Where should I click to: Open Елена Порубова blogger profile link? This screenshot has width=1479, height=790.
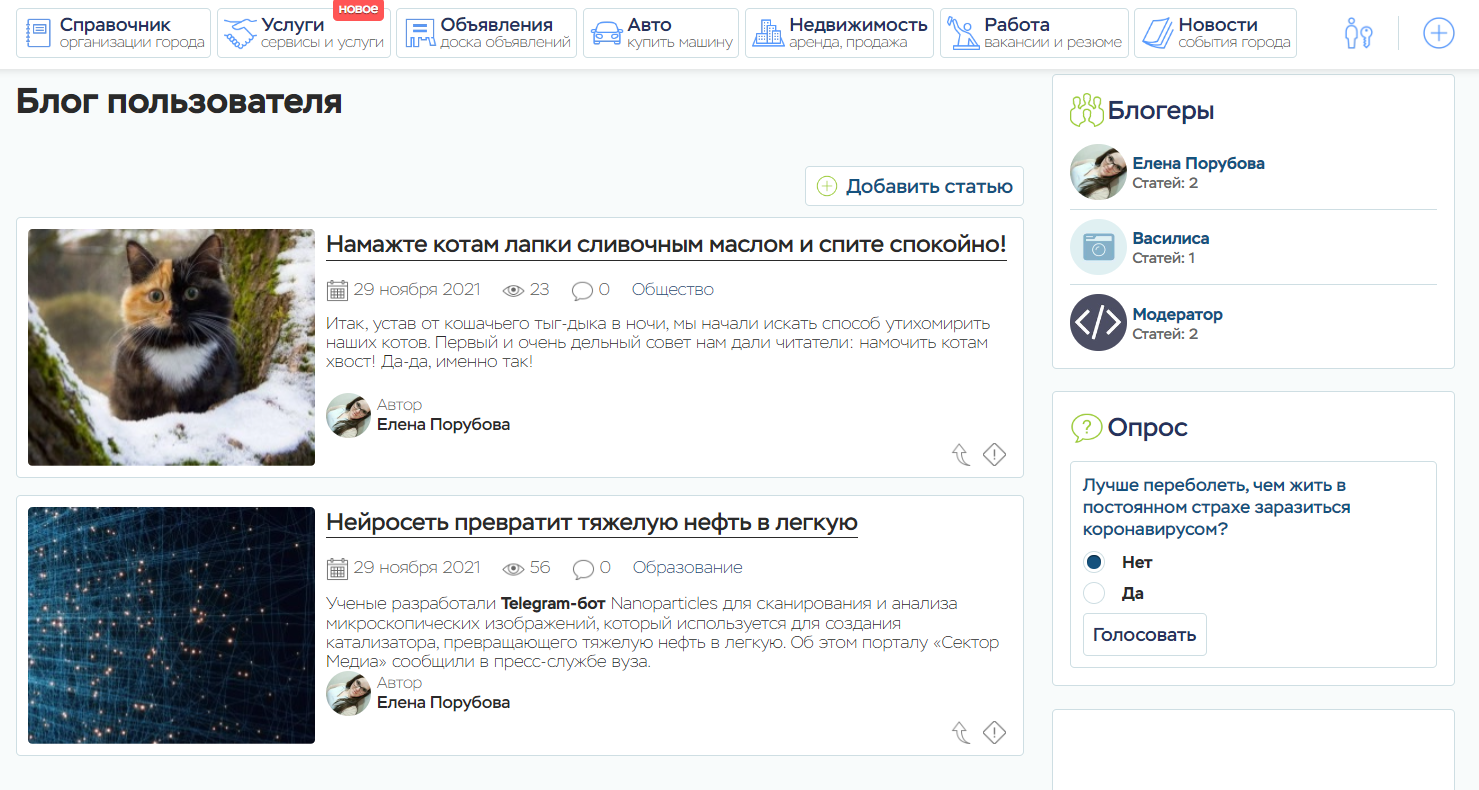pyautogui.click(x=1198, y=163)
